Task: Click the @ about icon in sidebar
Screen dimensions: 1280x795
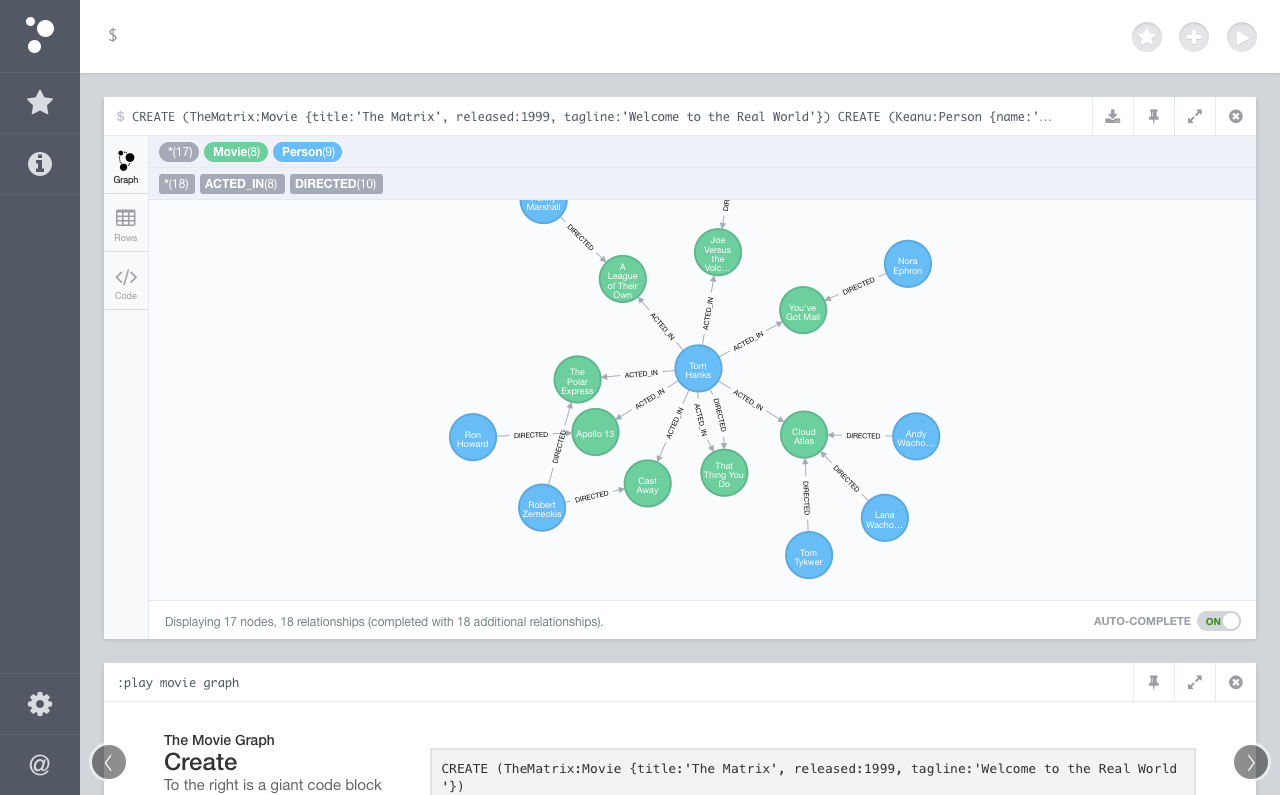Action: (x=40, y=765)
